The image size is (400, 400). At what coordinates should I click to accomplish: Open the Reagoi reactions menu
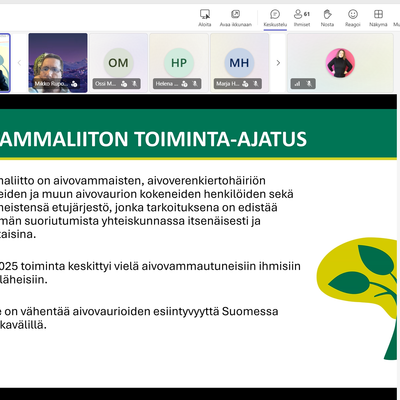point(353,14)
